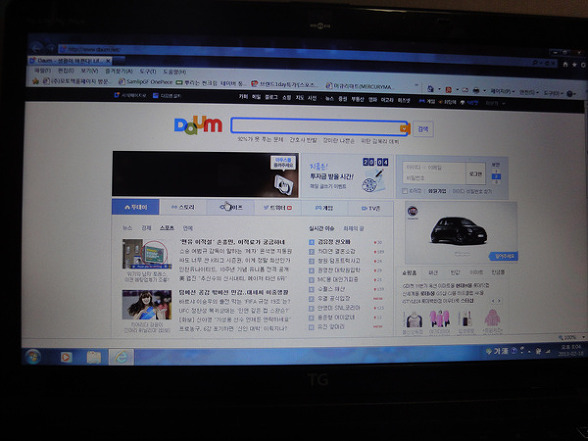Open the 도움말(H) menu
The height and width of the screenshot is (441, 588).
click(174, 71)
